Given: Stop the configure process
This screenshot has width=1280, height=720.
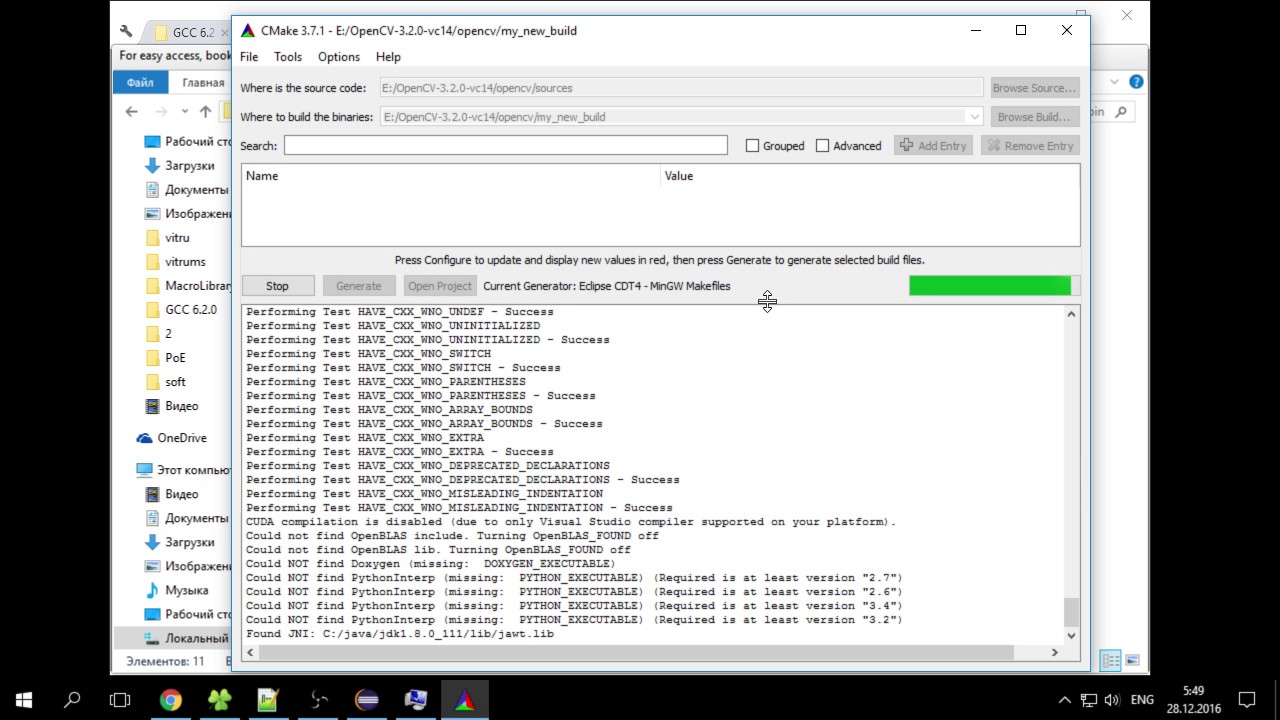Looking at the screenshot, I should pyautogui.click(x=278, y=286).
